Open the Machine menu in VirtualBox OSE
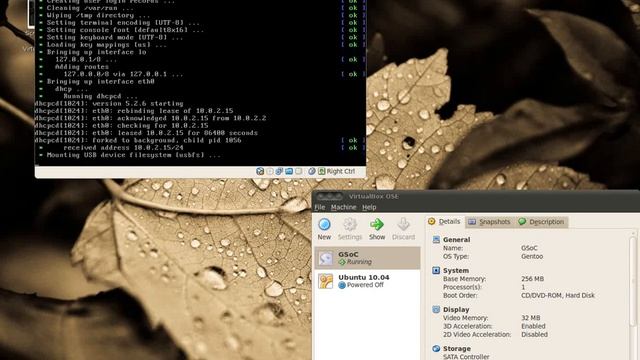The width and height of the screenshot is (640, 360). (343, 207)
